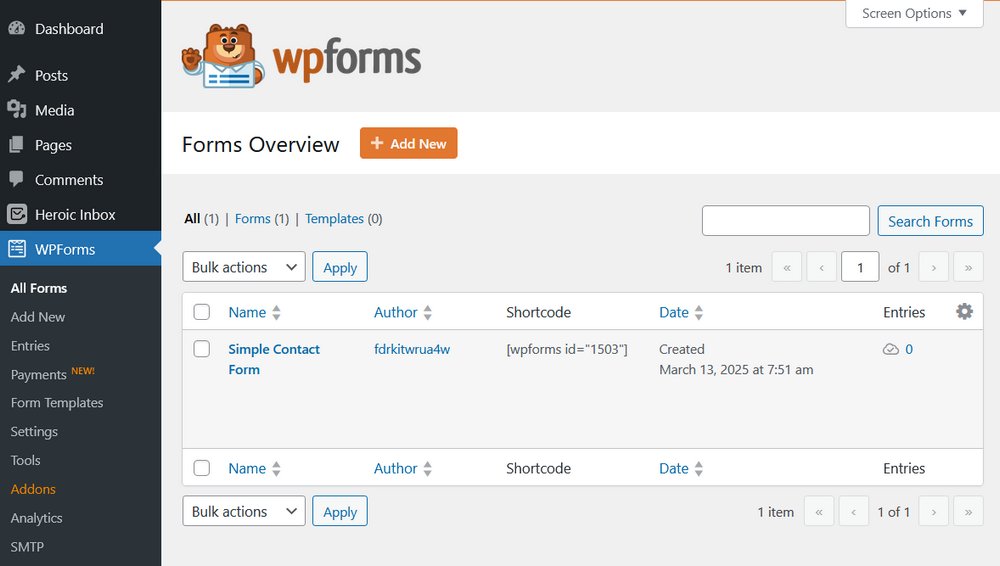Click the cloud entries icon beside 0
This screenshot has height=566, width=1000.
click(890, 349)
